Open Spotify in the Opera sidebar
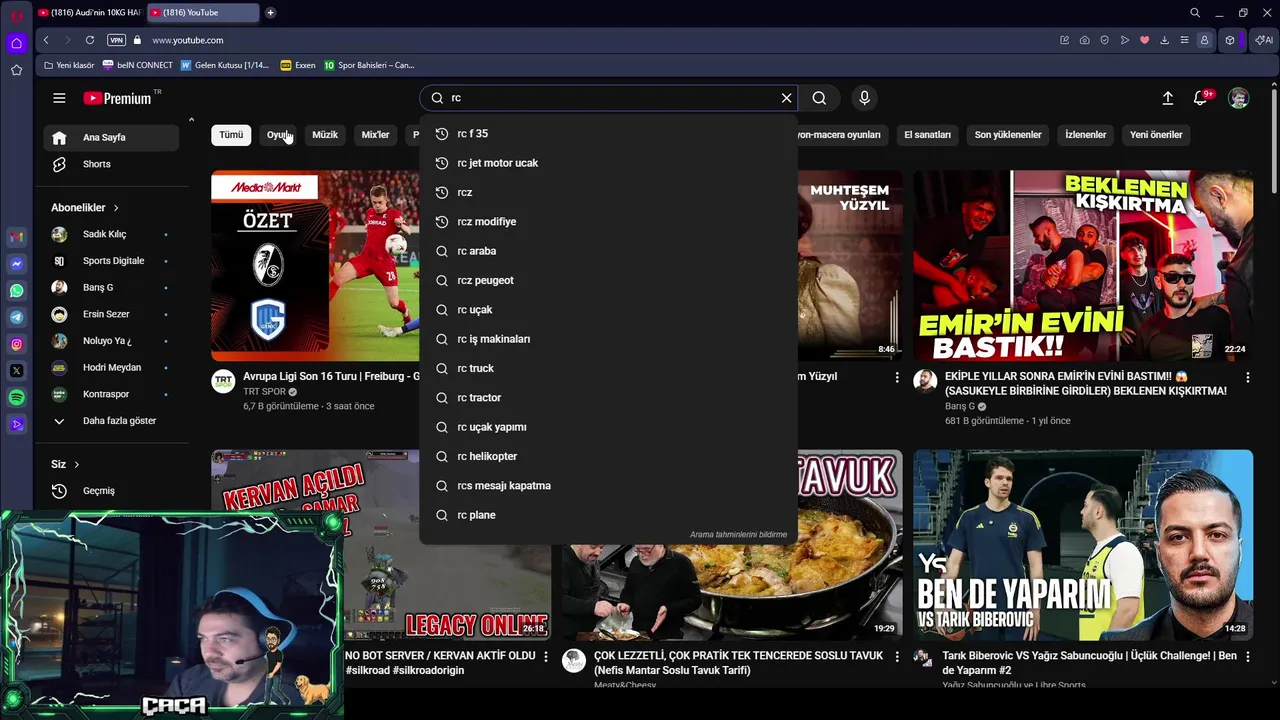 16,397
